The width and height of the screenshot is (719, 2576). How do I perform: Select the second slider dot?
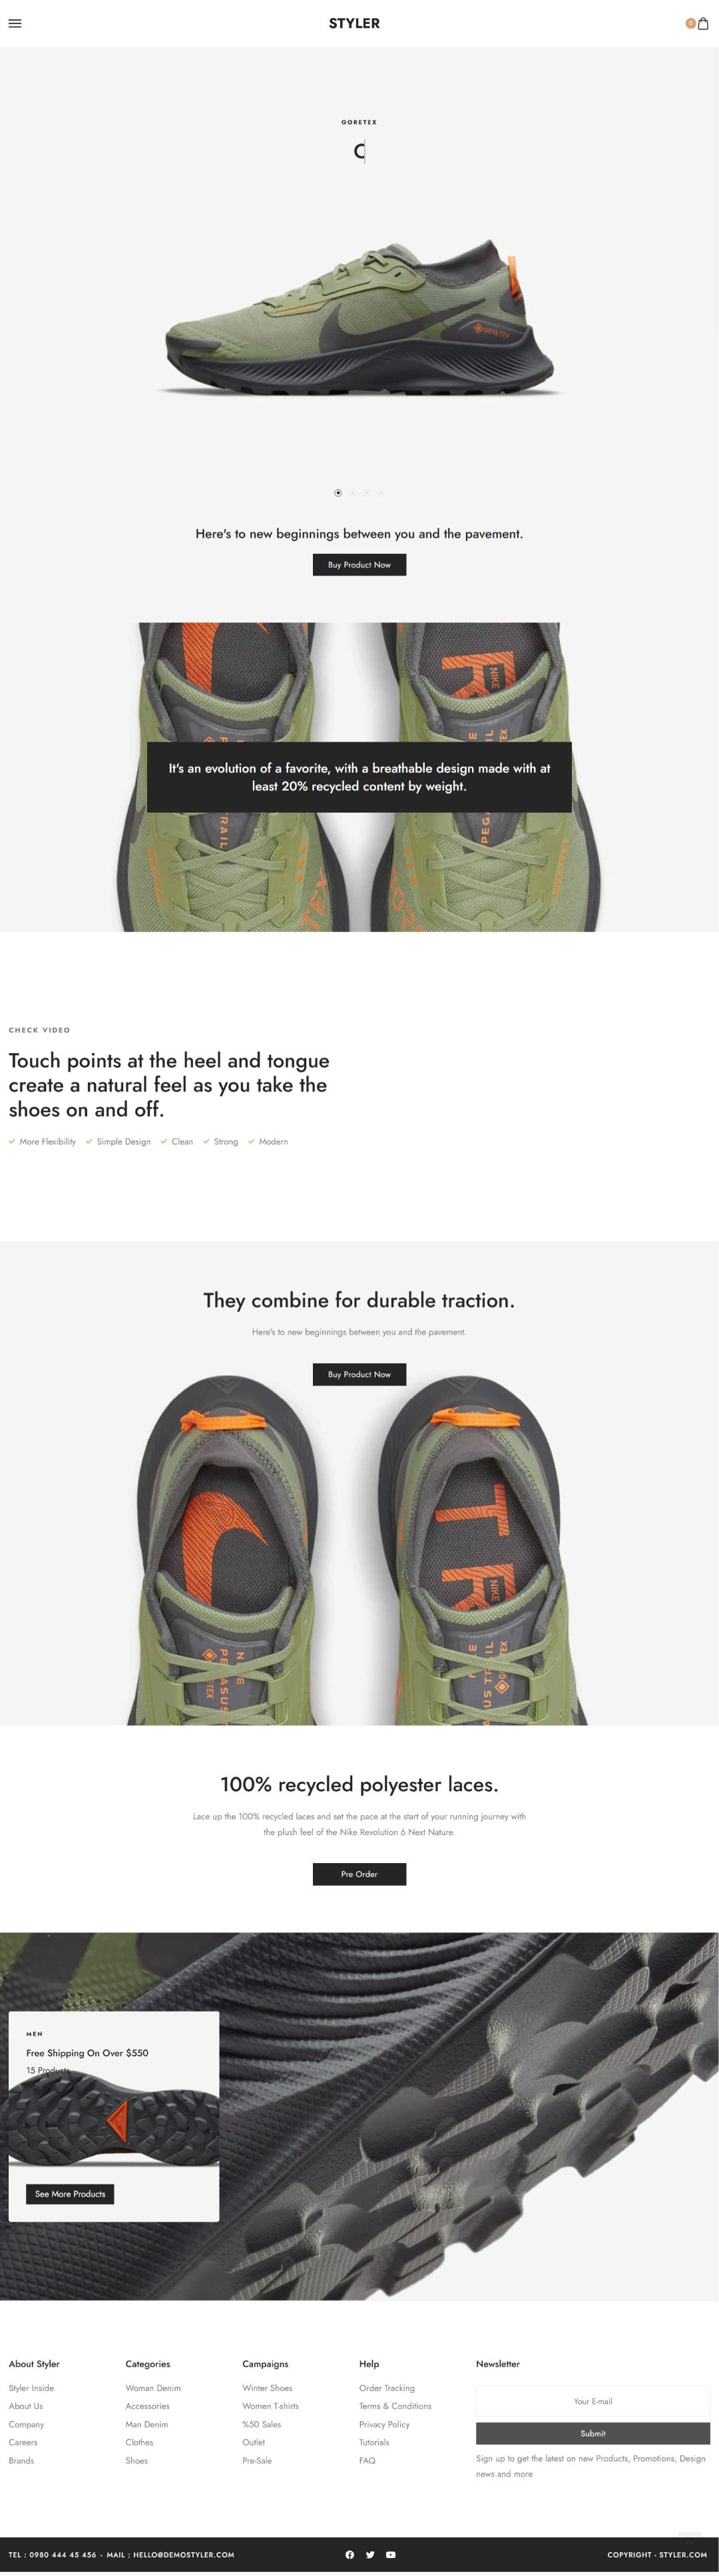(x=352, y=492)
